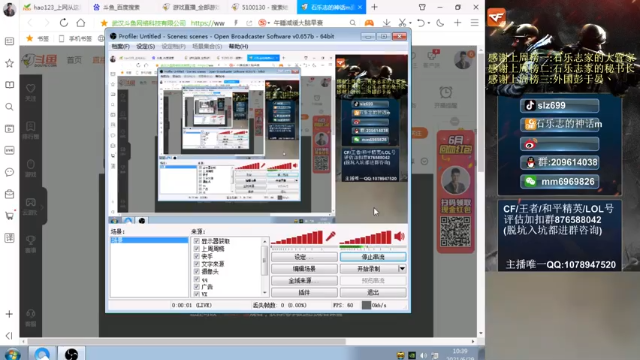Viewport: 640px width, 360px height.
Task: Click the browser back arrow
Action: point(30,23)
